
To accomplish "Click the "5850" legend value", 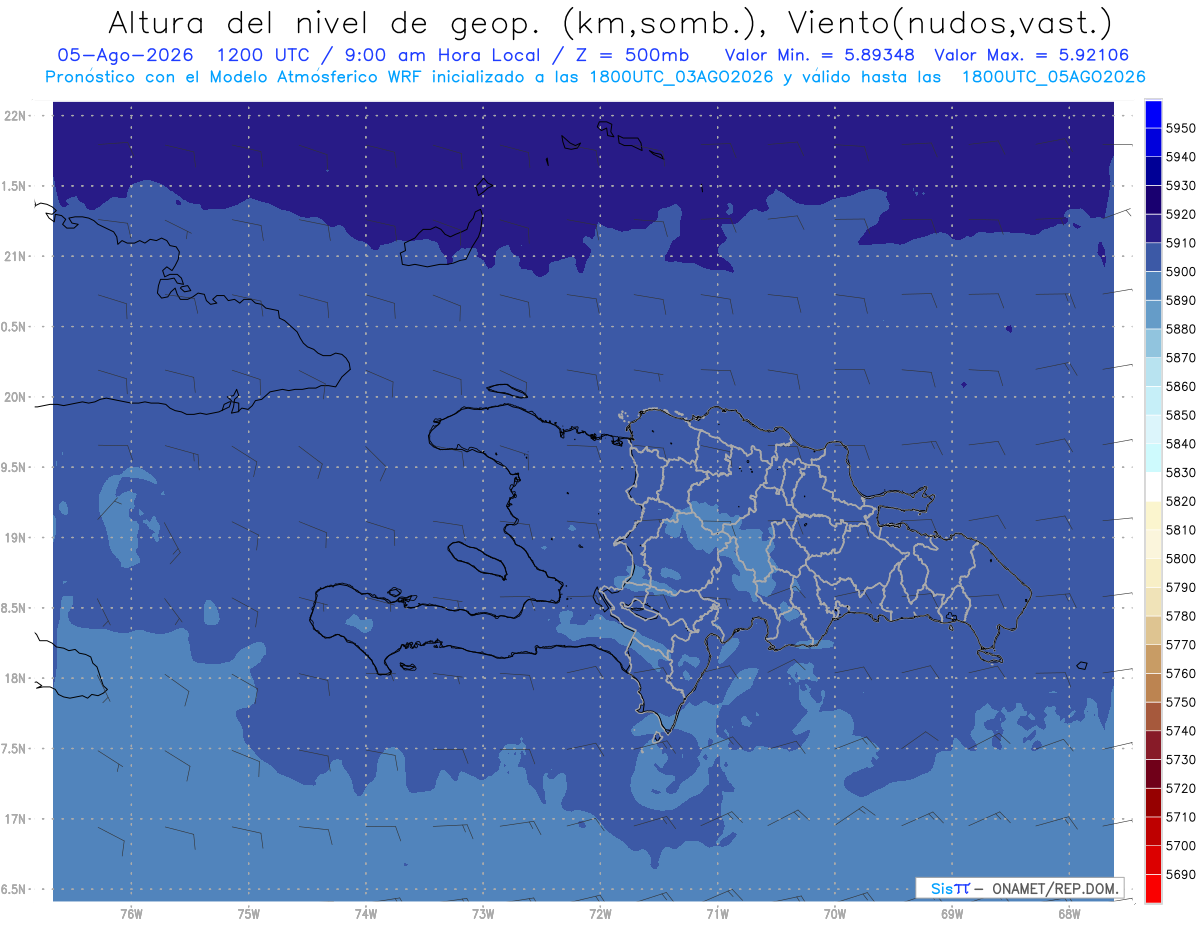I will pyautogui.click(x=1181, y=415).
